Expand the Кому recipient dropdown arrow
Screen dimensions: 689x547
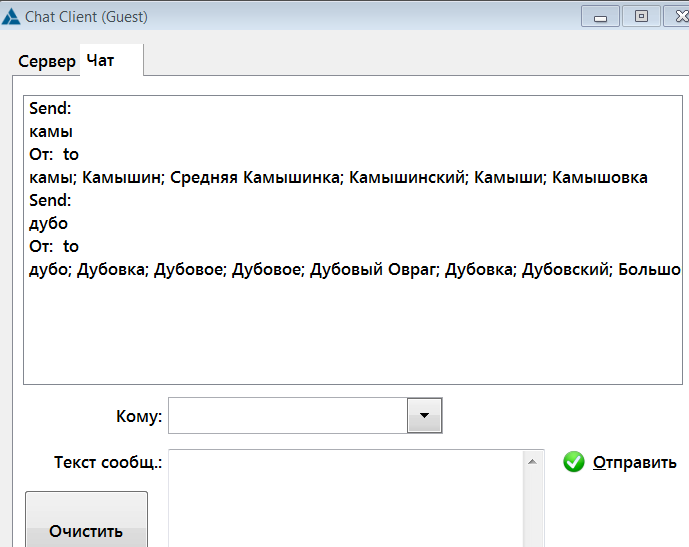pyautogui.click(x=424, y=416)
